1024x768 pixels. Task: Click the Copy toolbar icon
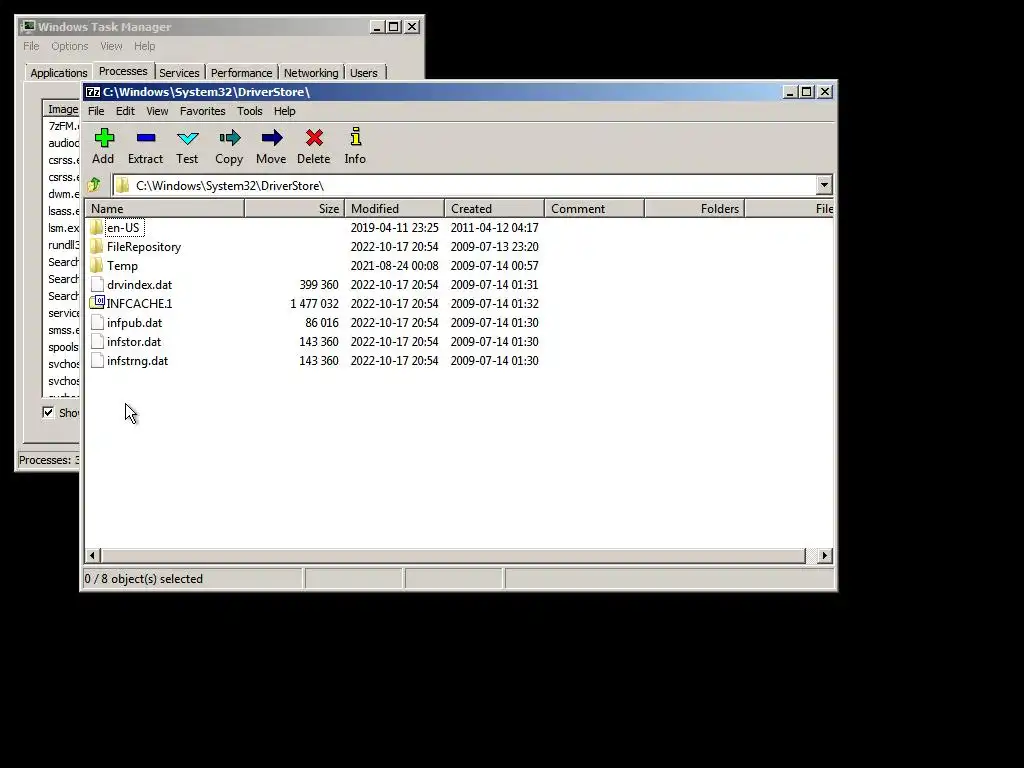[229, 138]
